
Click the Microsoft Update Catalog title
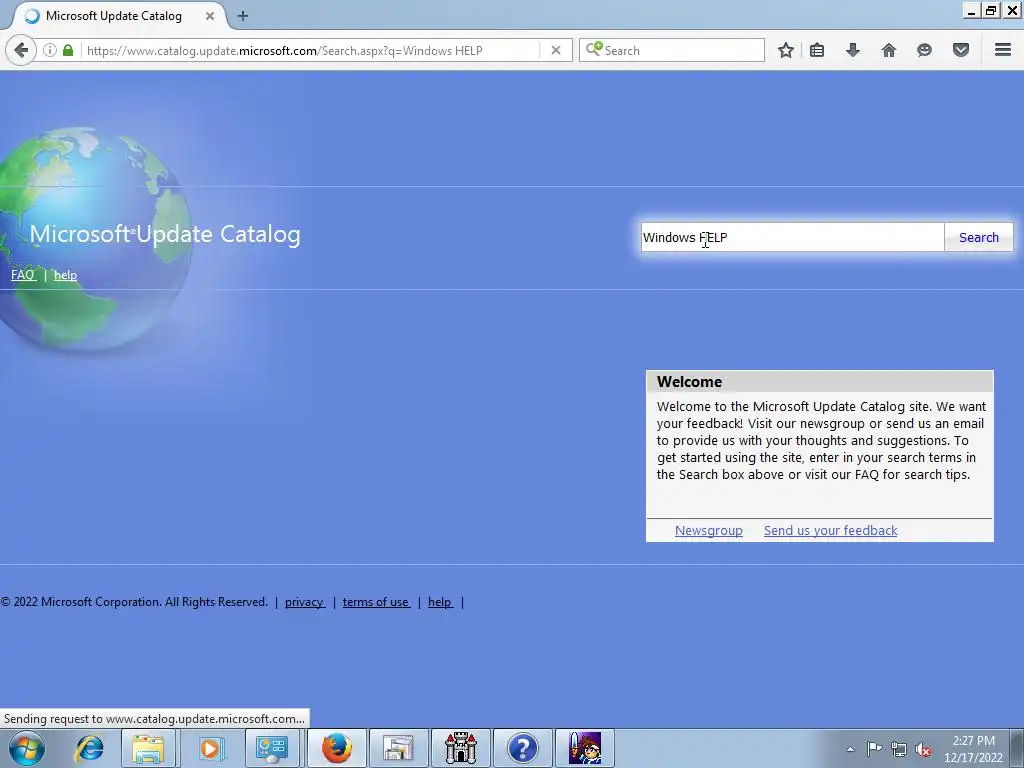click(165, 234)
